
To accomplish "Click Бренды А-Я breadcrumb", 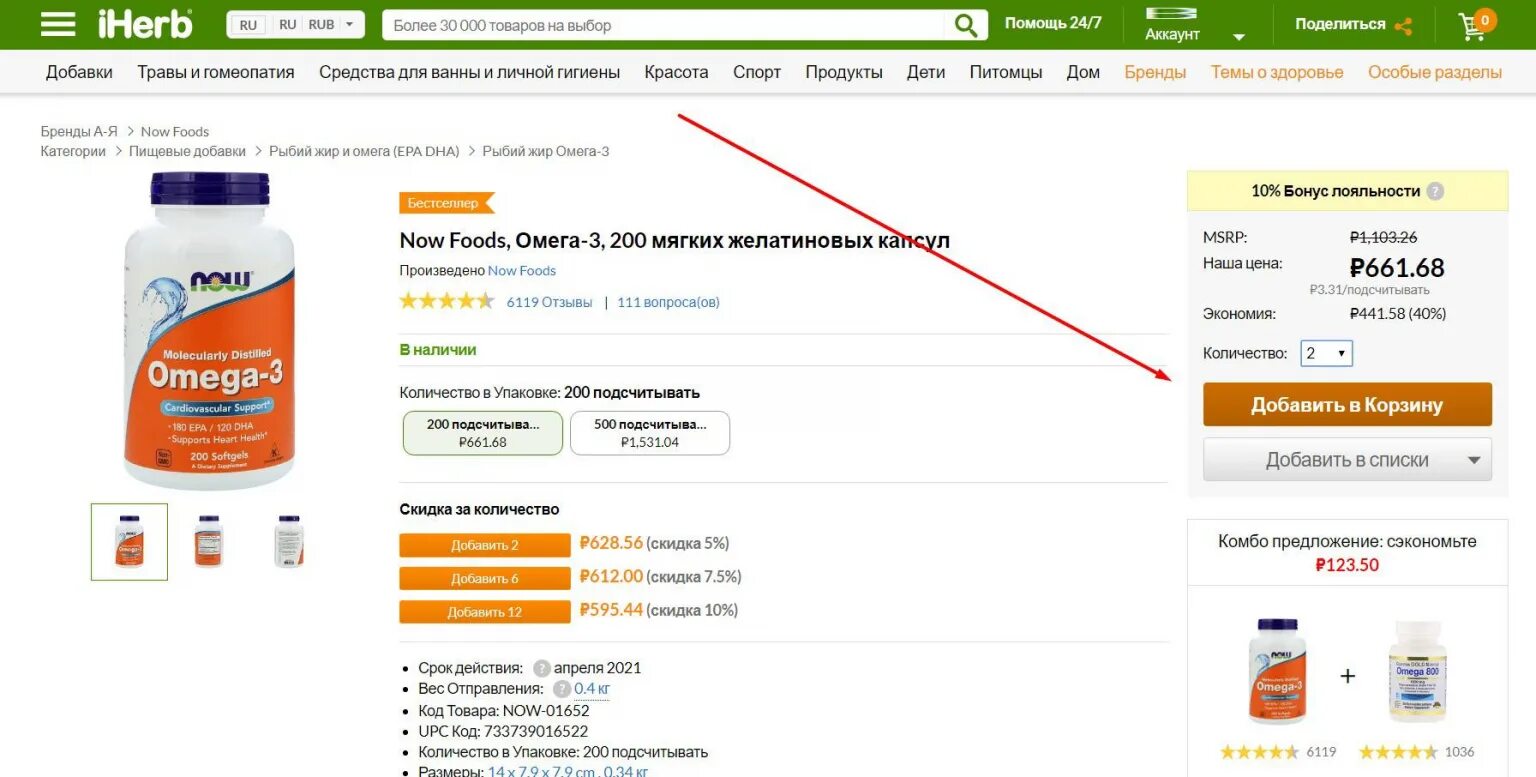I will [x=79, y=132].
